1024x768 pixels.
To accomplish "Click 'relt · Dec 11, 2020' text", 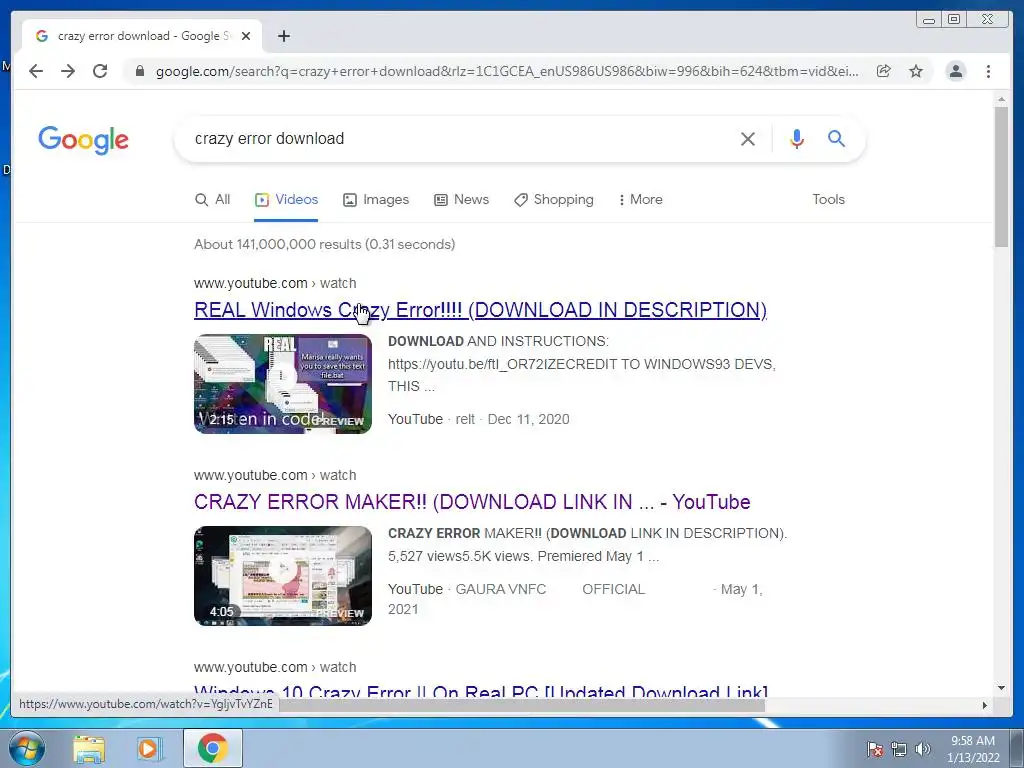I will [x=512, y=419].
